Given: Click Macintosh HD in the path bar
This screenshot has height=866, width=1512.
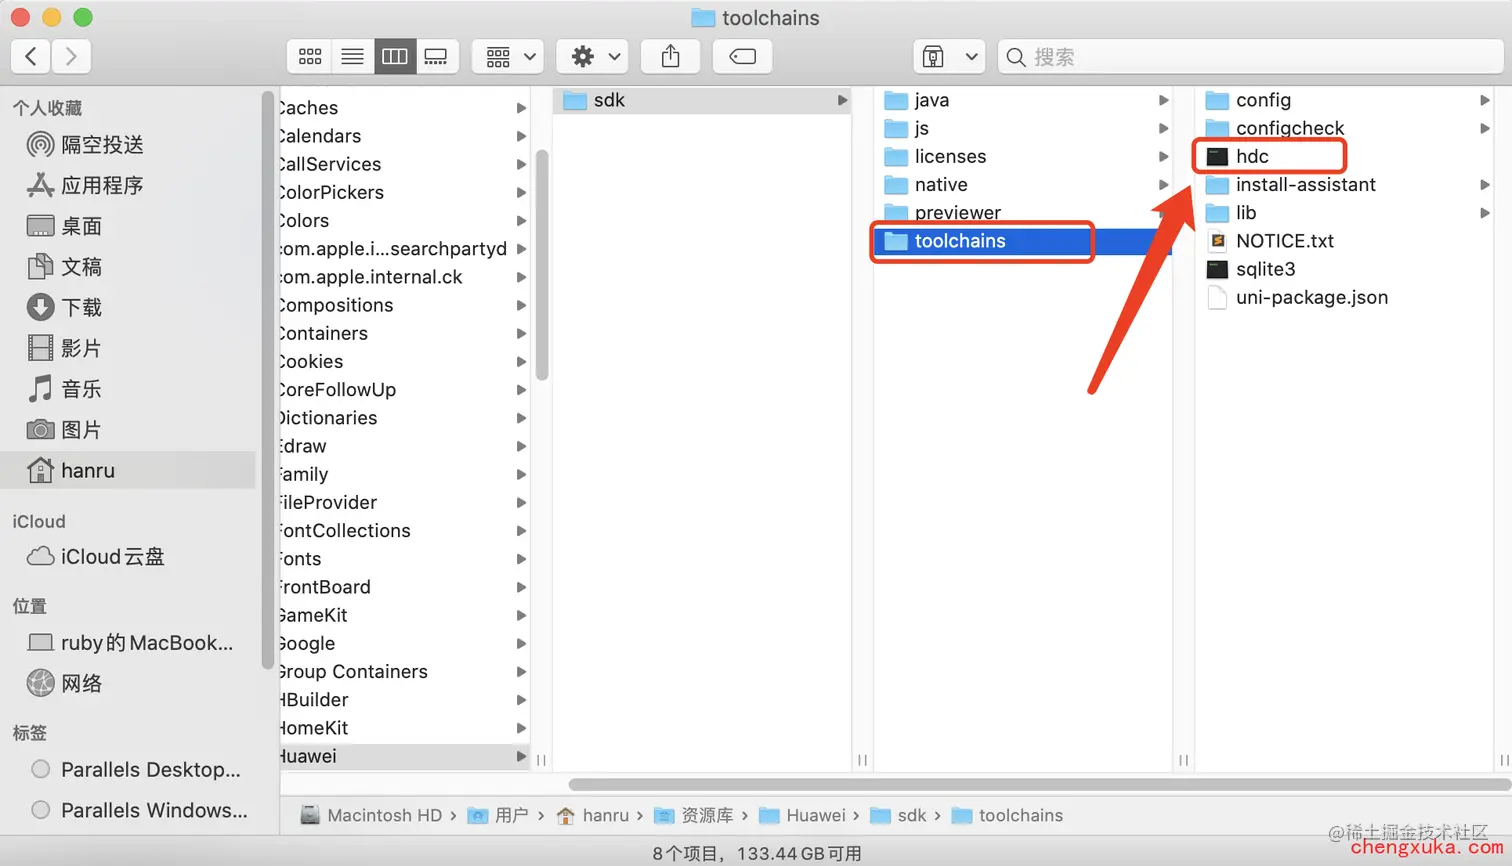Looking at the screenshot, I should click(x=371, y=815).
